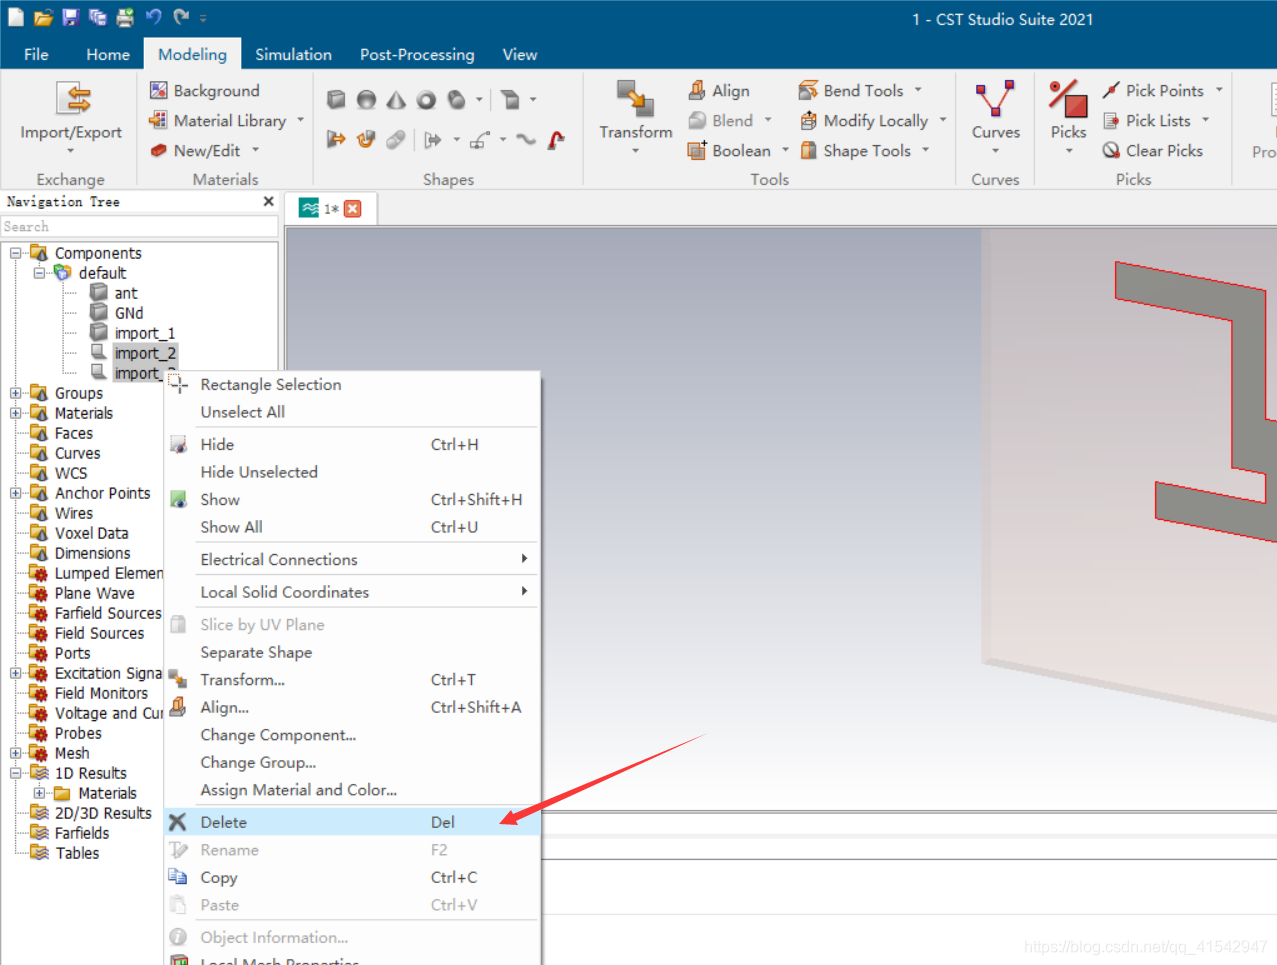
Task: Click the Print icon in title bar
Action: click(x=125, y=17)
